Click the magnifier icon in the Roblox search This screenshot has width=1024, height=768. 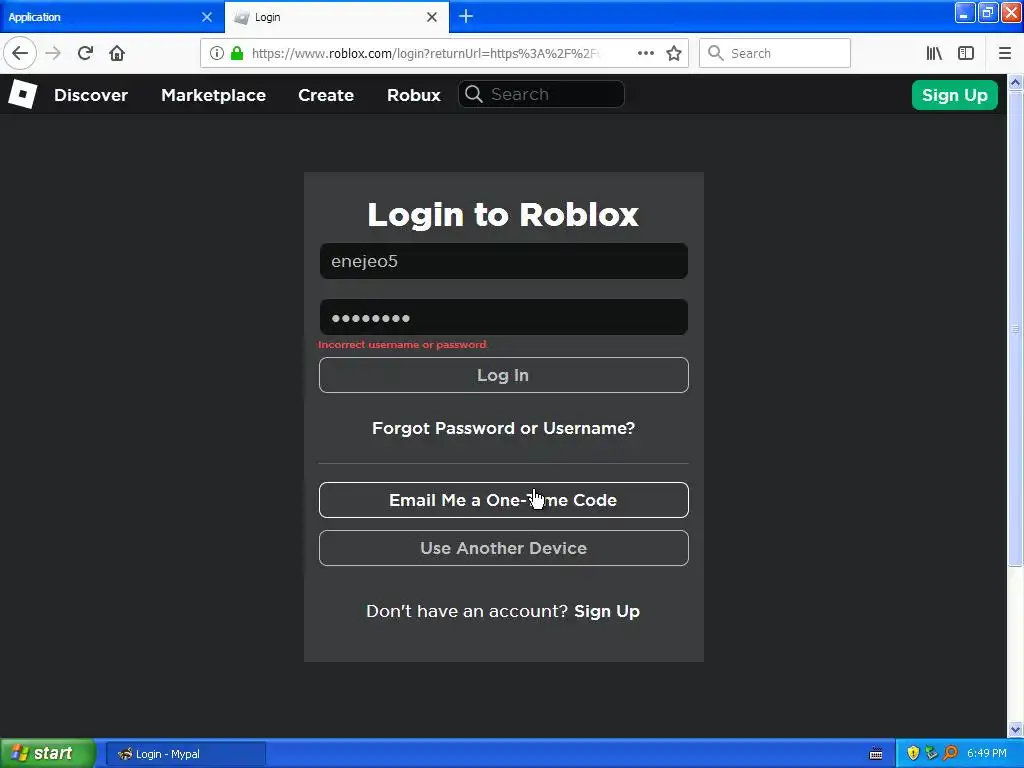(474, 95)
